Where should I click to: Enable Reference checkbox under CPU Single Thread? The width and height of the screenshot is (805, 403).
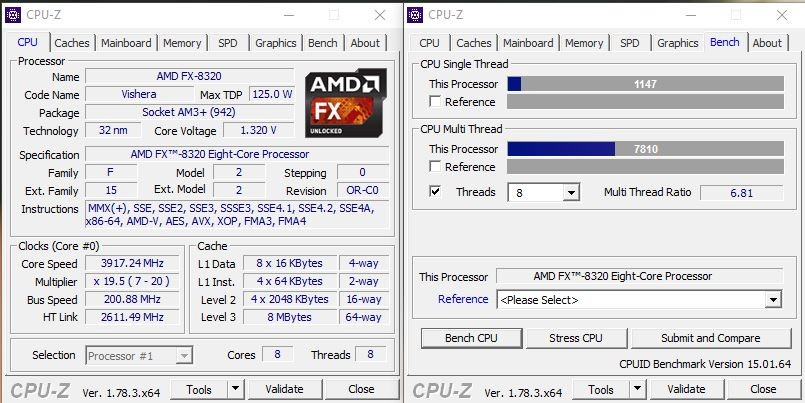coord(435,102)
